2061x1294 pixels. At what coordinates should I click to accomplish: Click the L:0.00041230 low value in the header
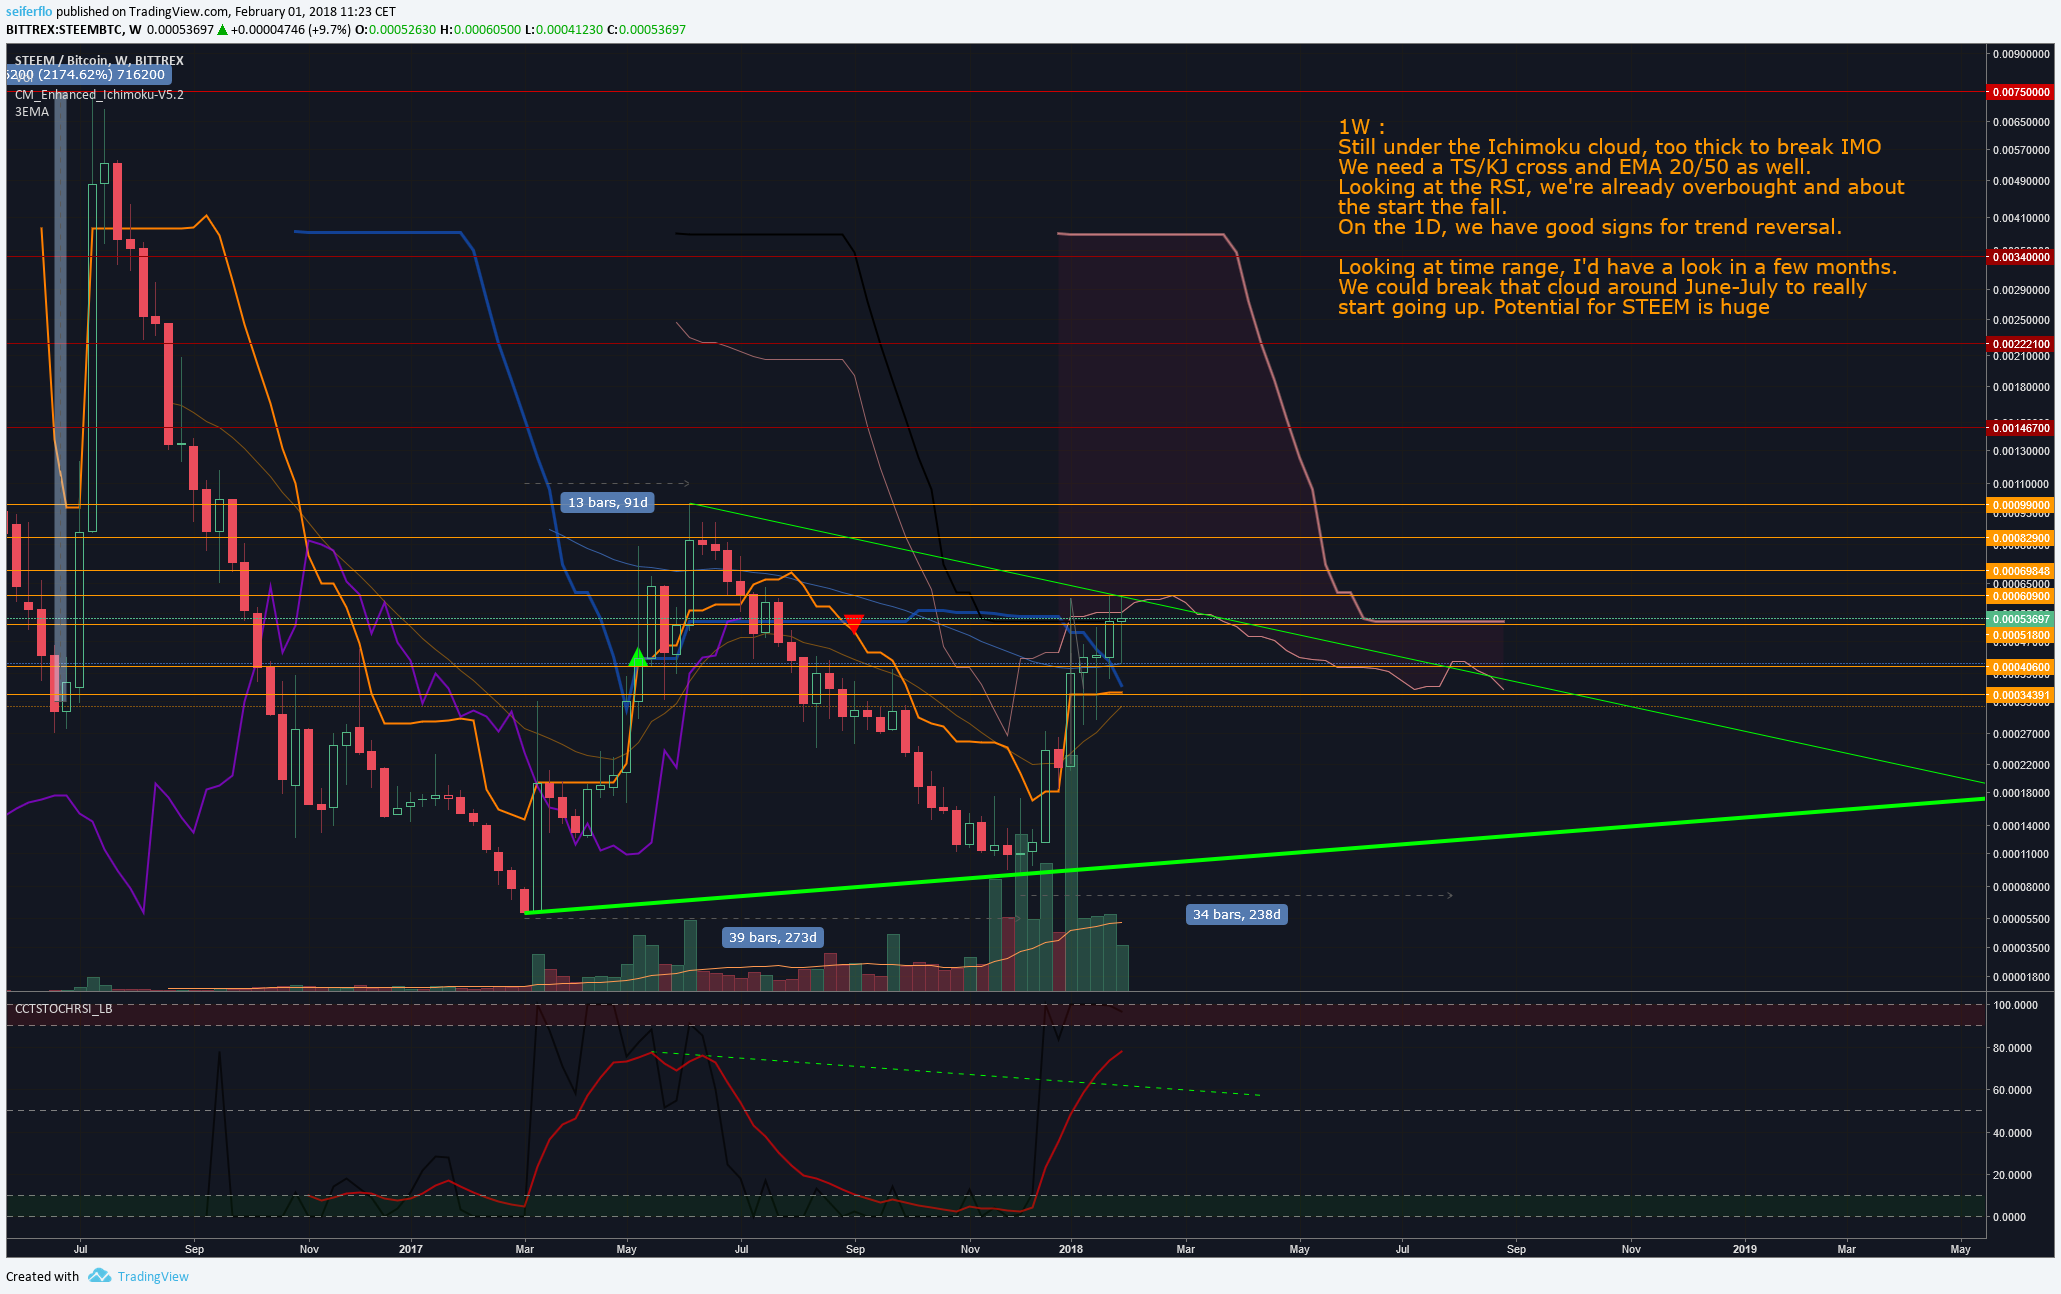tap(563, 29)
